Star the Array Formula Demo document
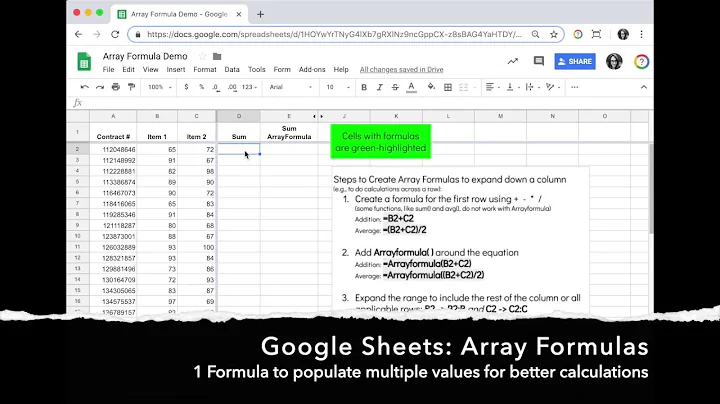The image size is (720, 404). coord(202,56)
